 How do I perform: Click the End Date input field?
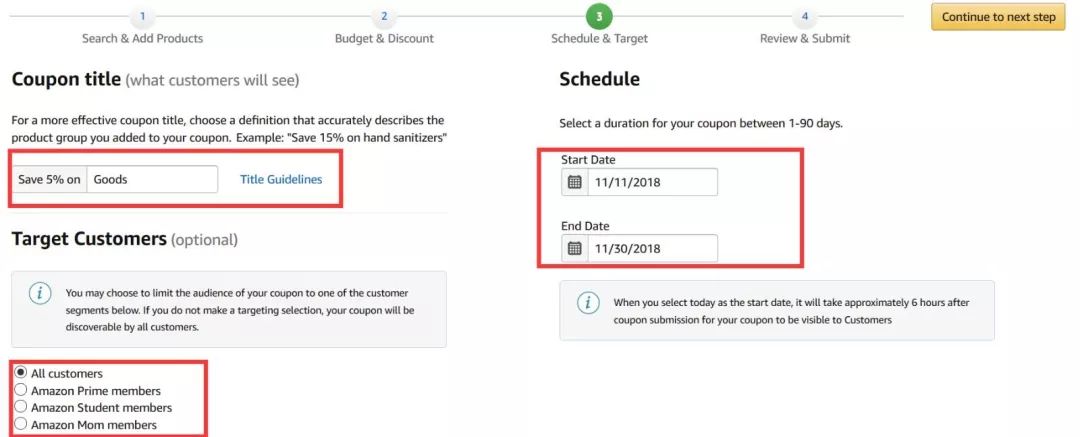point(651,248)
